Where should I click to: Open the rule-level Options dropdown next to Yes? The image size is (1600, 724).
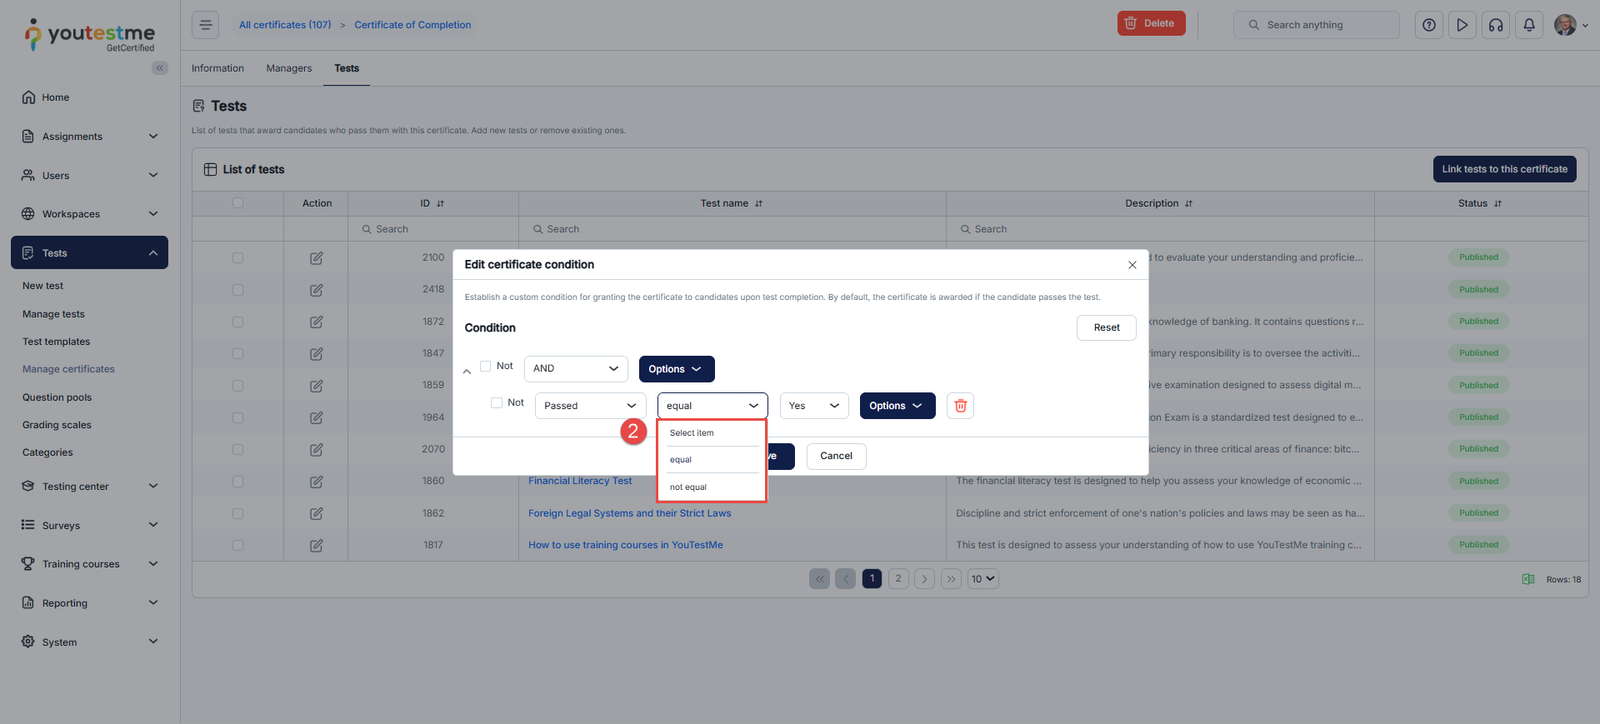coord(897,406)
